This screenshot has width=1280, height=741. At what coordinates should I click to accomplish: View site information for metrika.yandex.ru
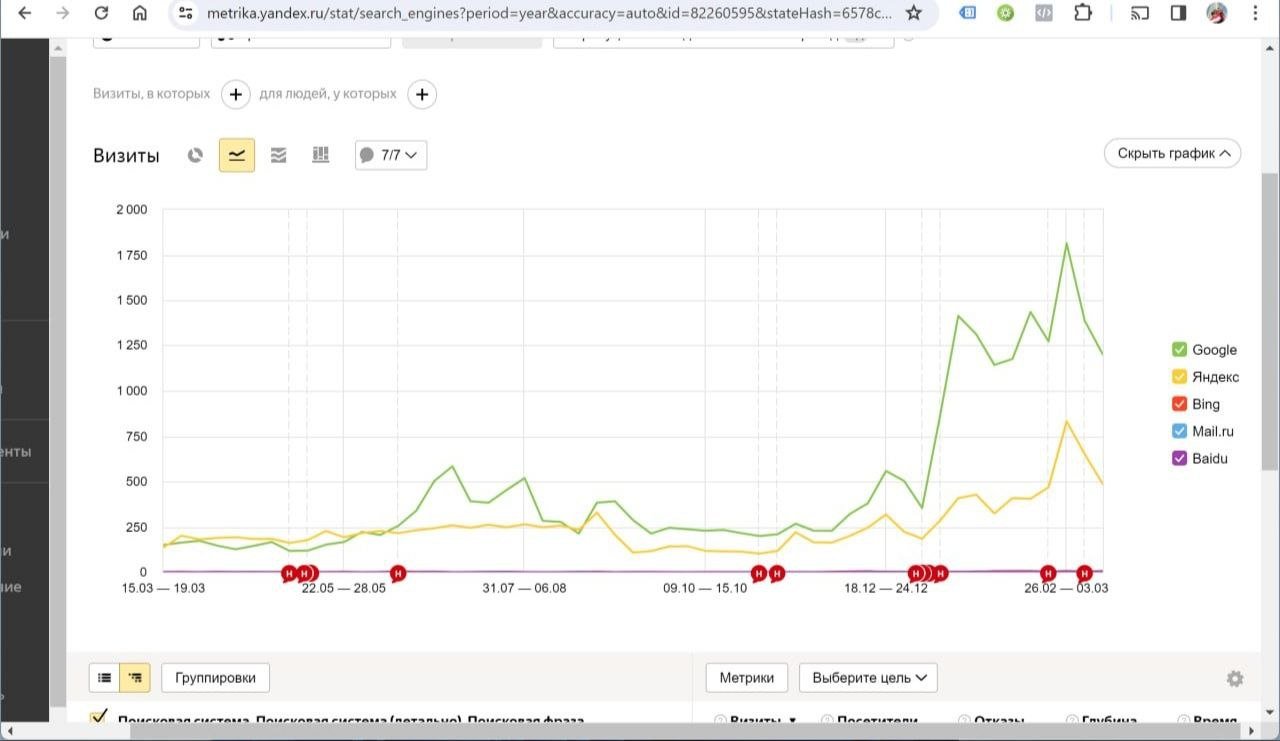click(x=186, y=14)
